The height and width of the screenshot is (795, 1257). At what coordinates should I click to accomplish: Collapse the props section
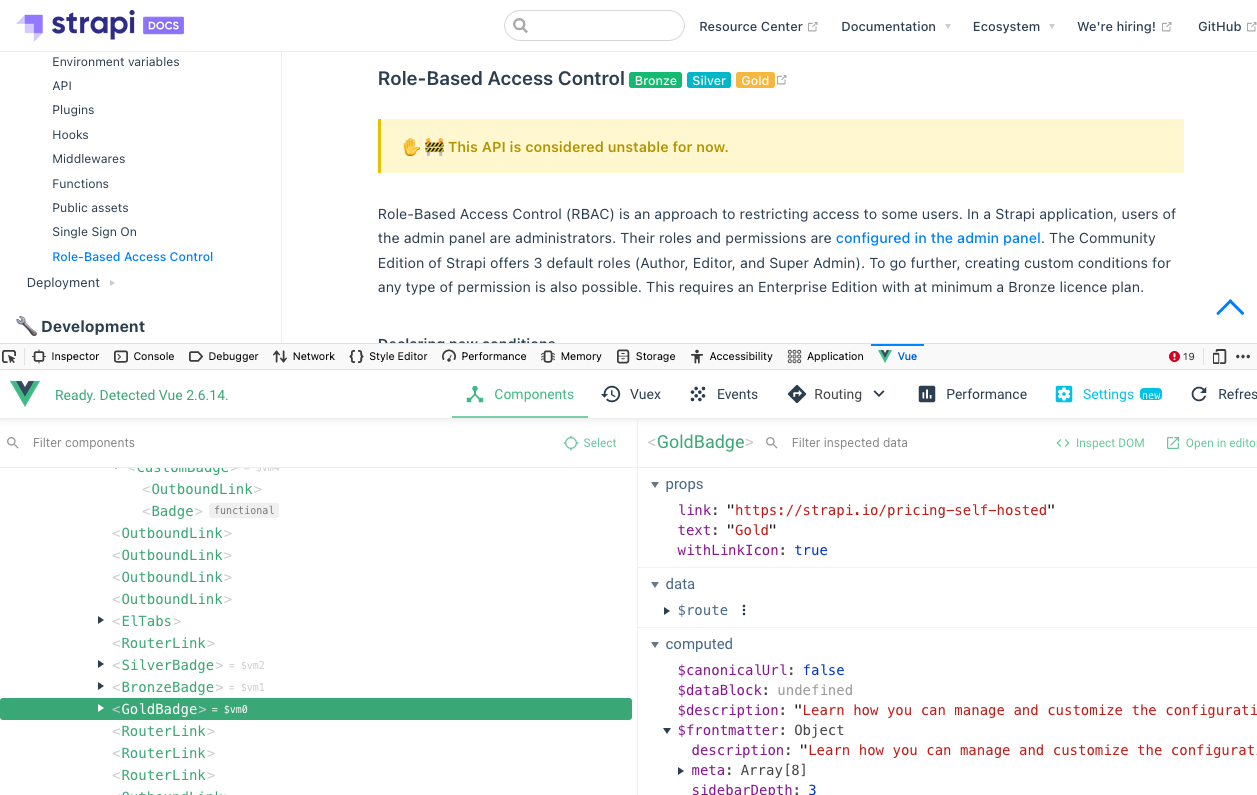coord(656,484)
